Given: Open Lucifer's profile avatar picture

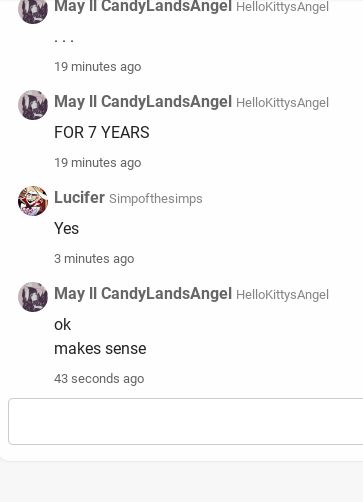Looking at the screenshot, I should [x=33, y=201].
